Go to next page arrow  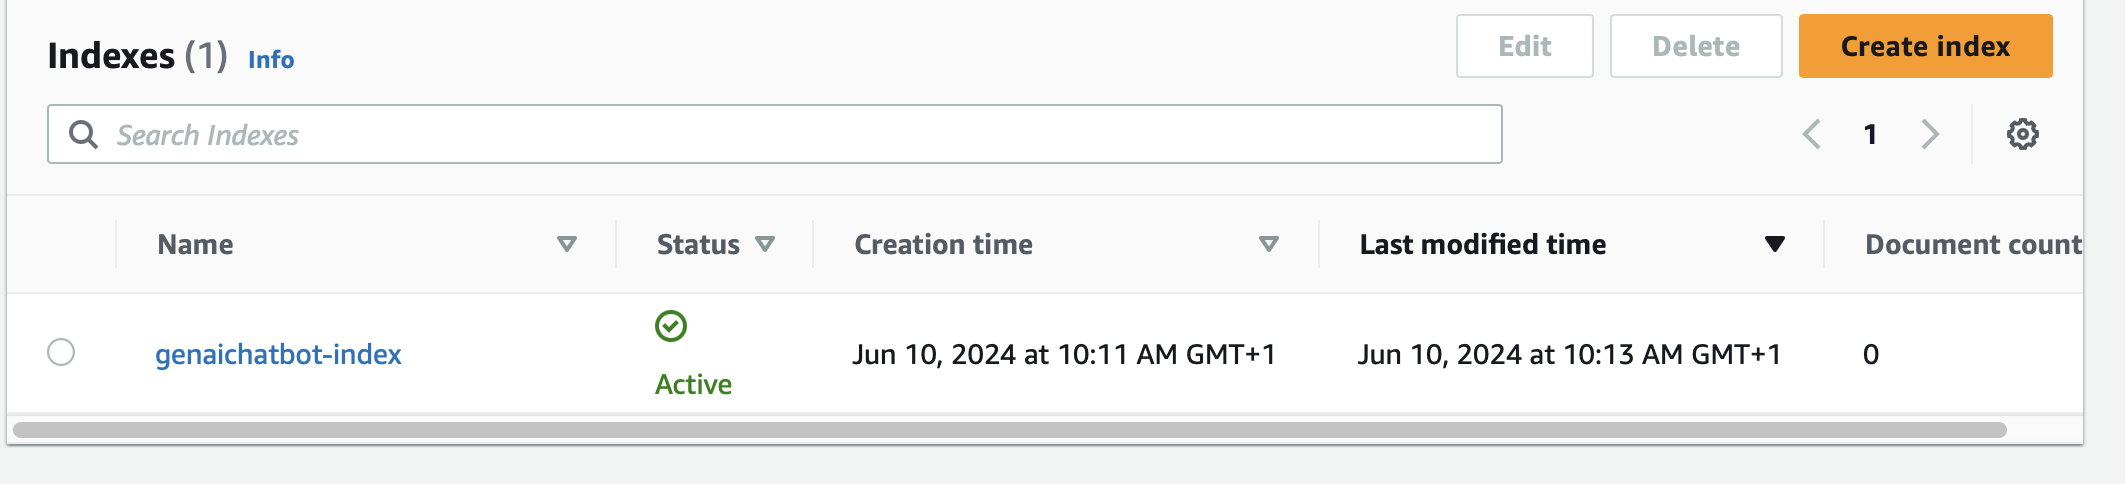pos(1930,134)
